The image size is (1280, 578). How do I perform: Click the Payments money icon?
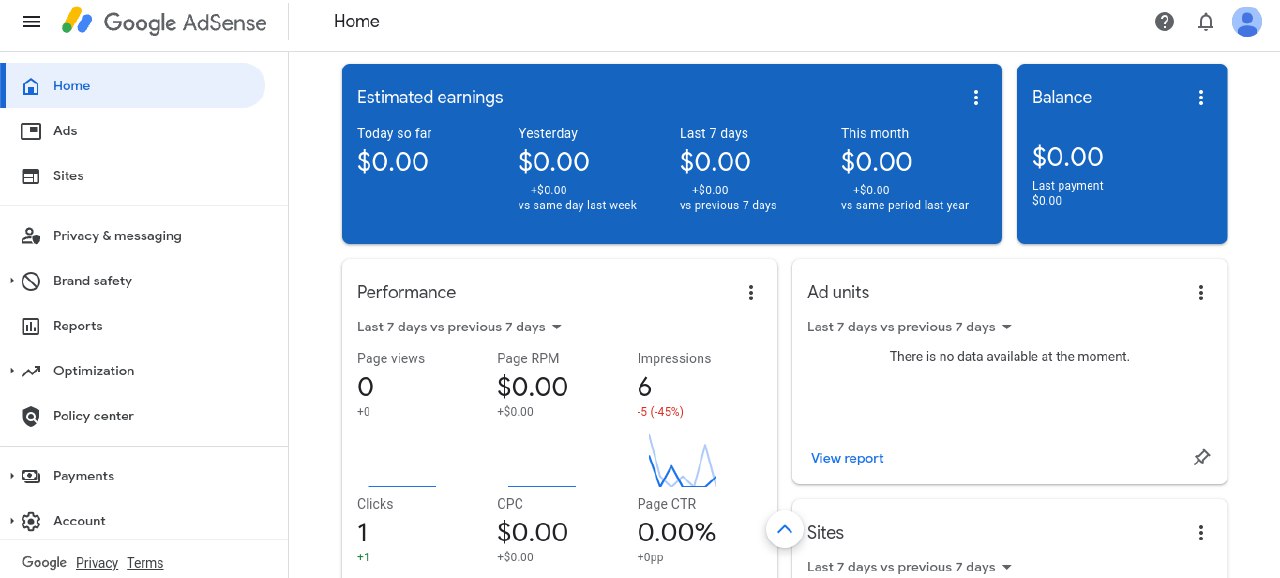coord(31,476)
